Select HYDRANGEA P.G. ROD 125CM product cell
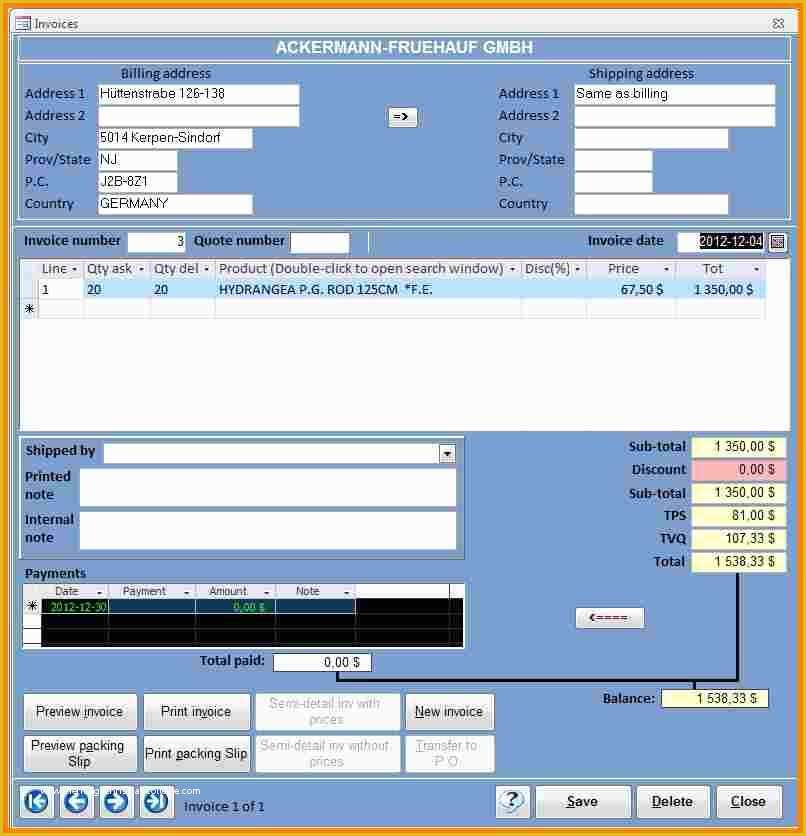The image size is (806, 836). [368, 290]
